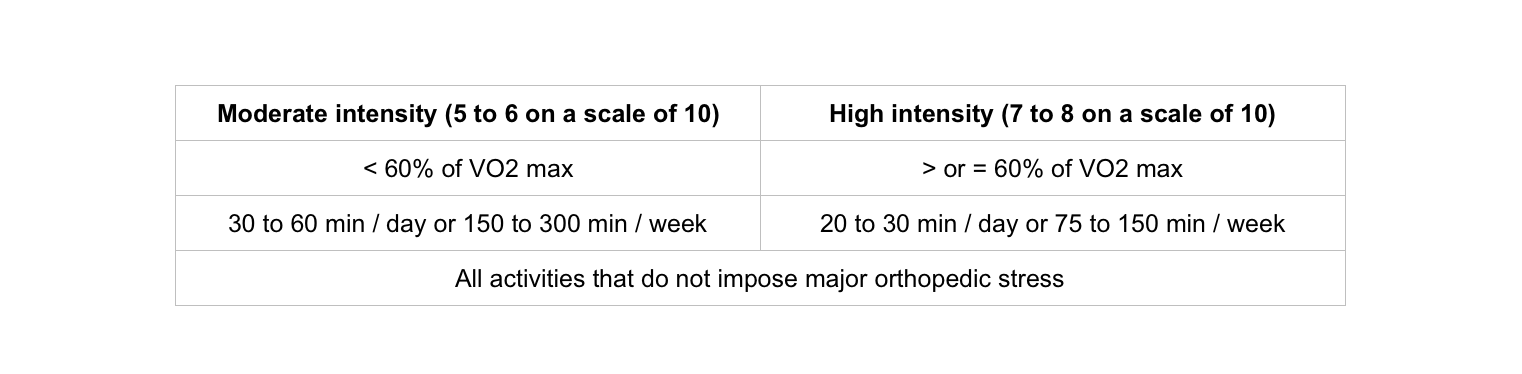Select the cell starting '20 to 30 min'
The height and width of the screenshot is (374, 1522).
click(1052, 223)
